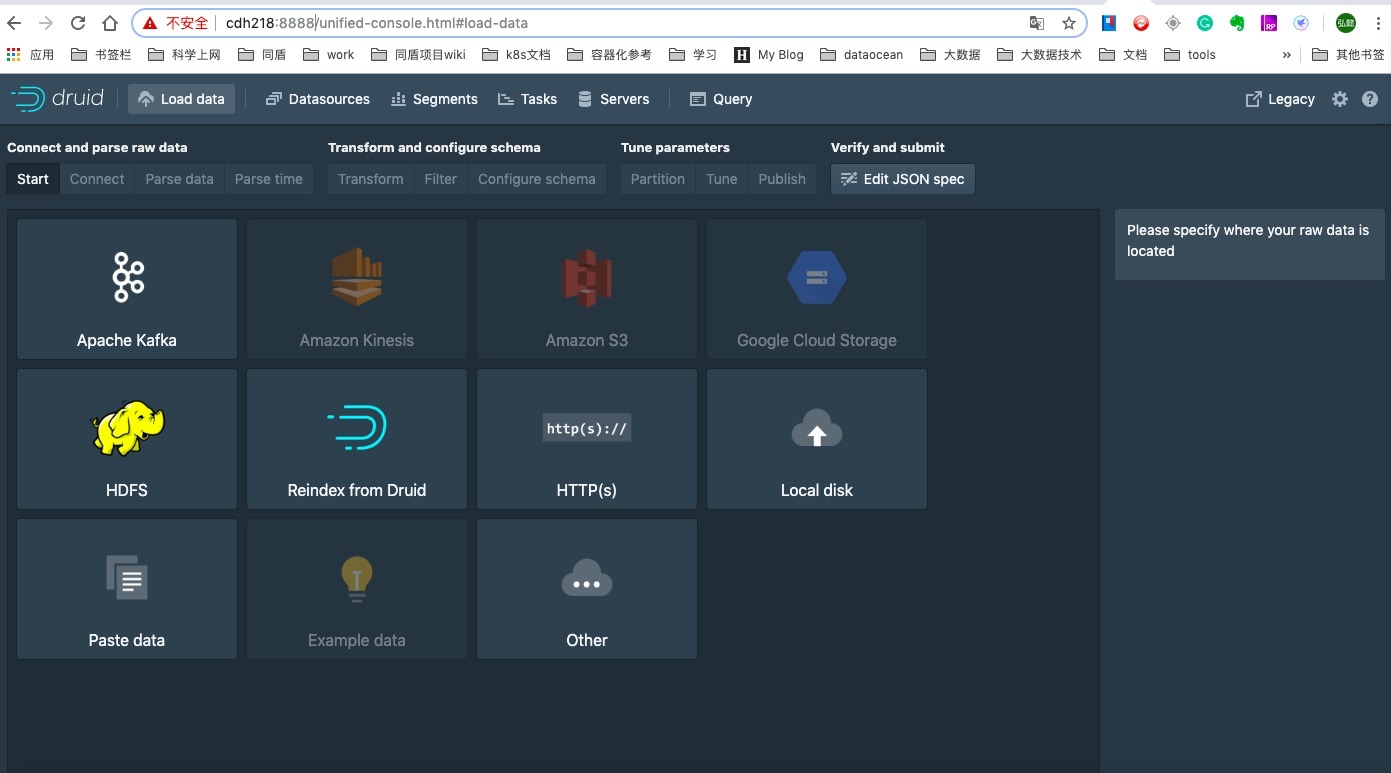Pick the Amazon S3 source tile
This screenshot has height=773, width=1391.
pyautogui.click(x=587, y=289)
